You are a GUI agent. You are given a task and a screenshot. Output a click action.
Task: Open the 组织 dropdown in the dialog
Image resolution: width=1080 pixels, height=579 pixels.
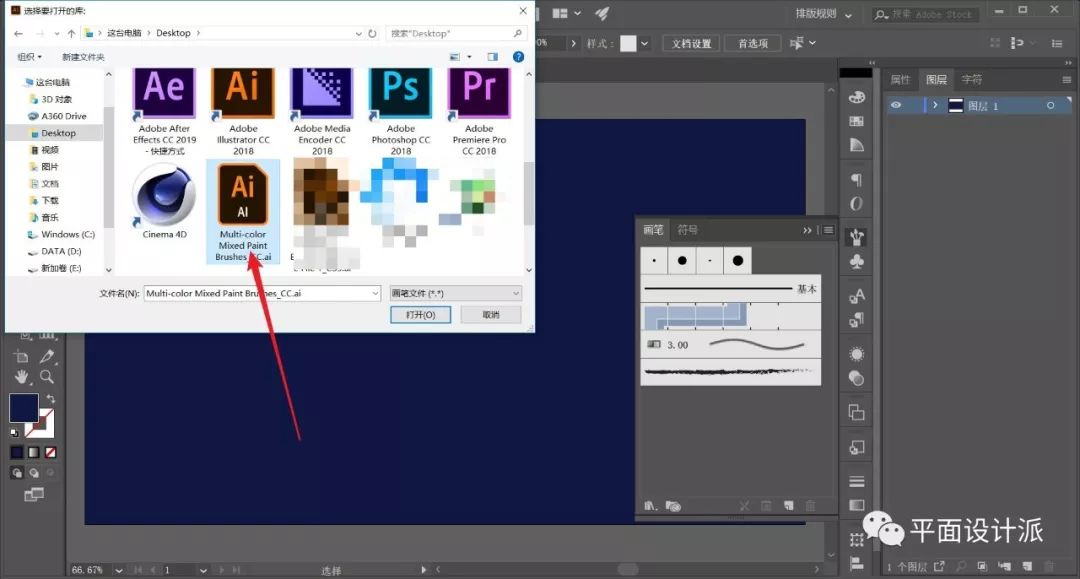point(29,56)
